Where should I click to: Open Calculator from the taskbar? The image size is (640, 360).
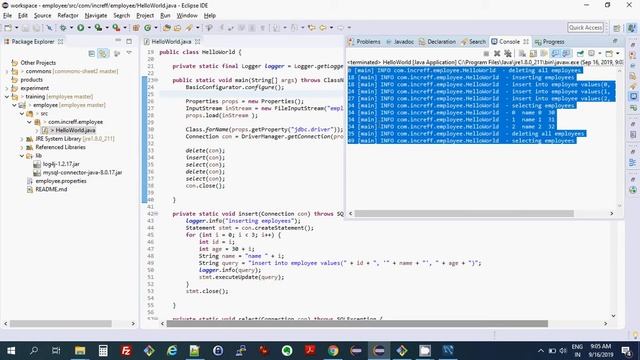point(103,351)
